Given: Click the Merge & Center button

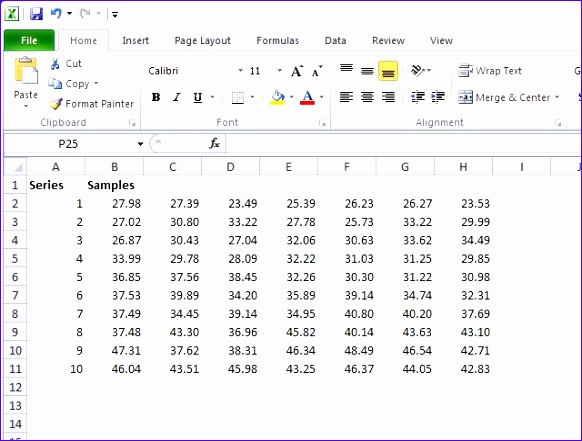Looking at the screenshot, I should tap(504, 97).
